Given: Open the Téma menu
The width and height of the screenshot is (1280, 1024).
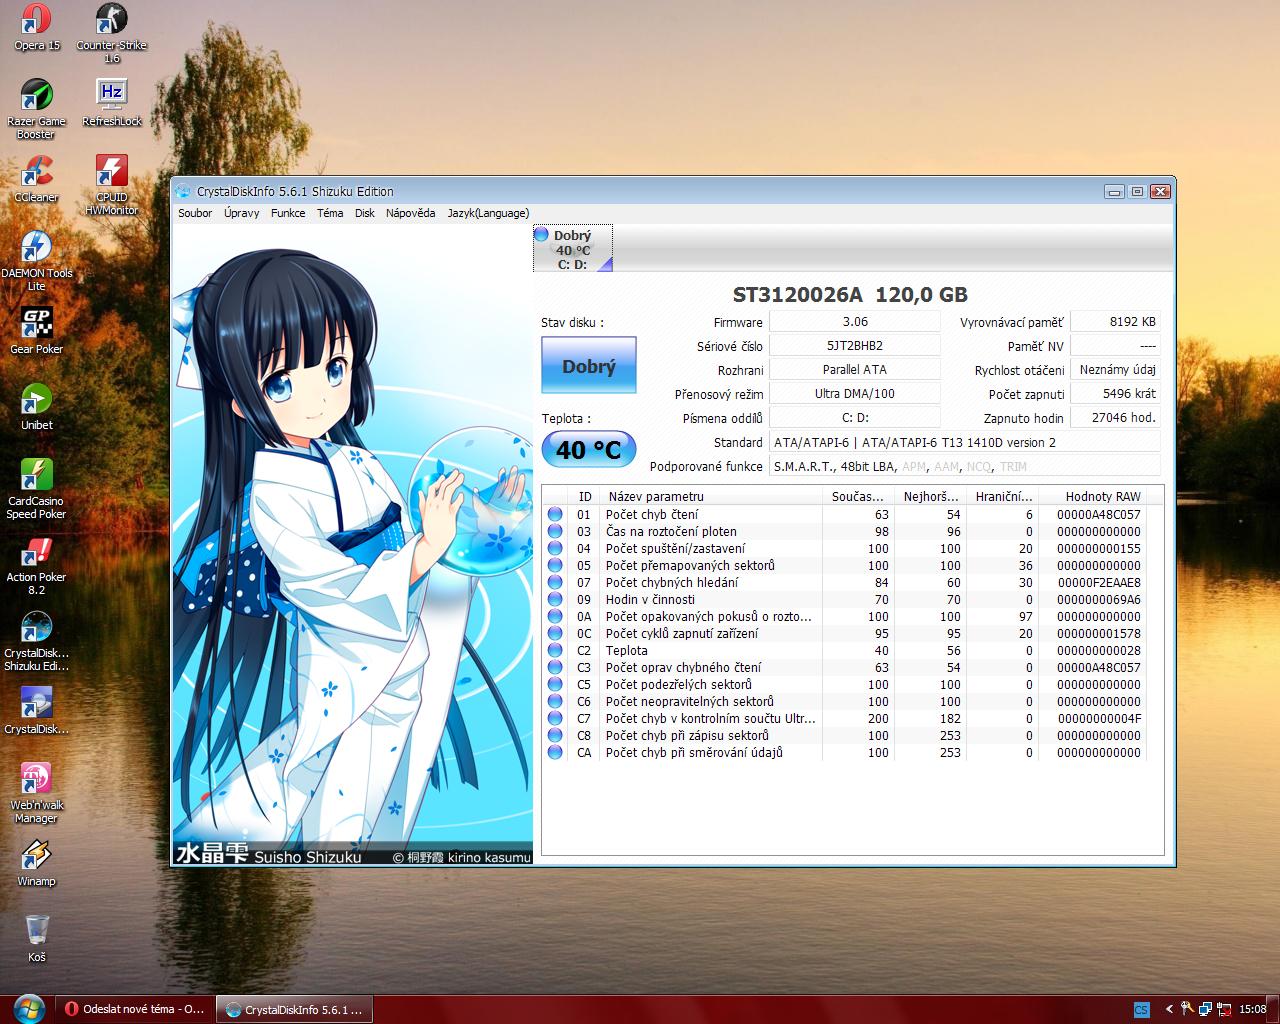Looking at the screenshot, I should 330,213.
